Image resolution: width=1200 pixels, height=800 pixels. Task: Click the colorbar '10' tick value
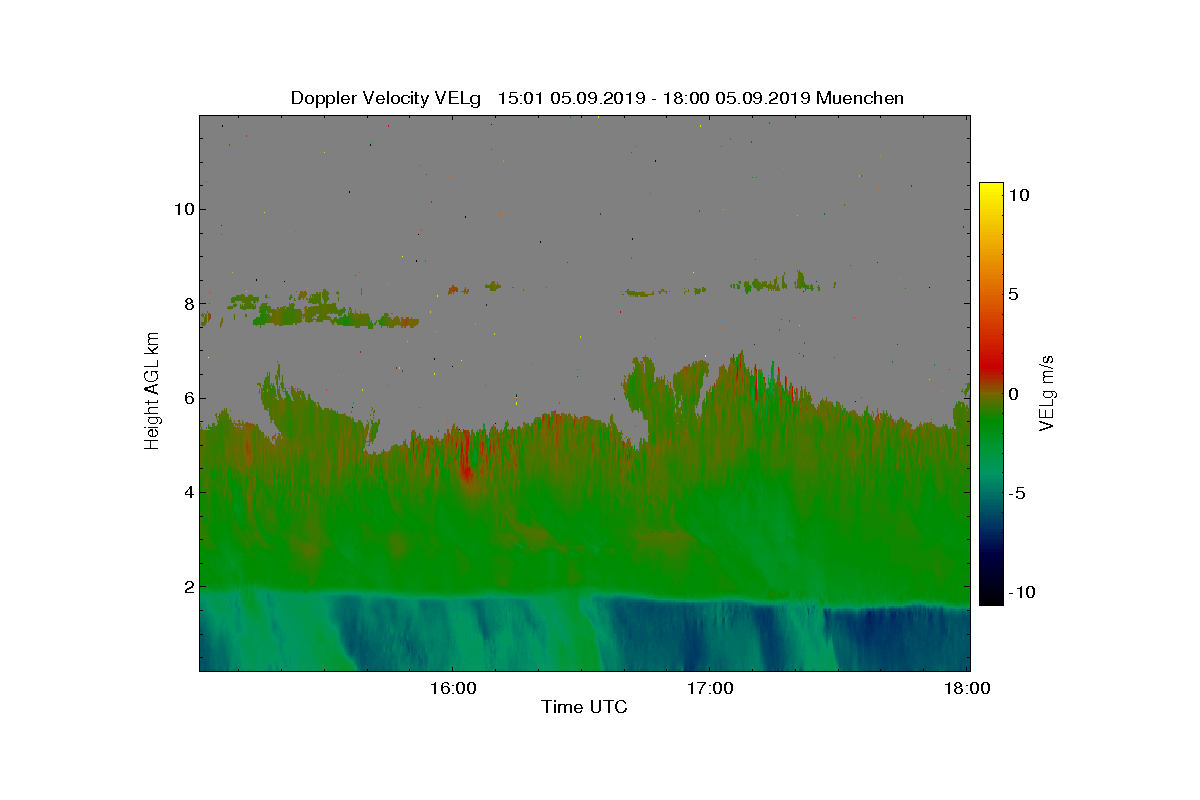tap(1018, 196)
